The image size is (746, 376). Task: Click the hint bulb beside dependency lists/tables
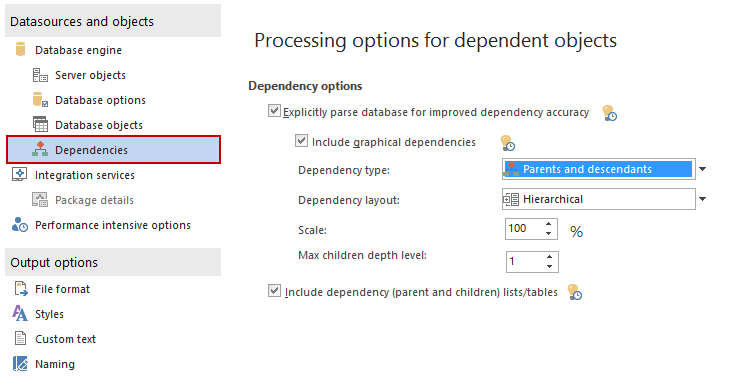[x=574, y=292]
